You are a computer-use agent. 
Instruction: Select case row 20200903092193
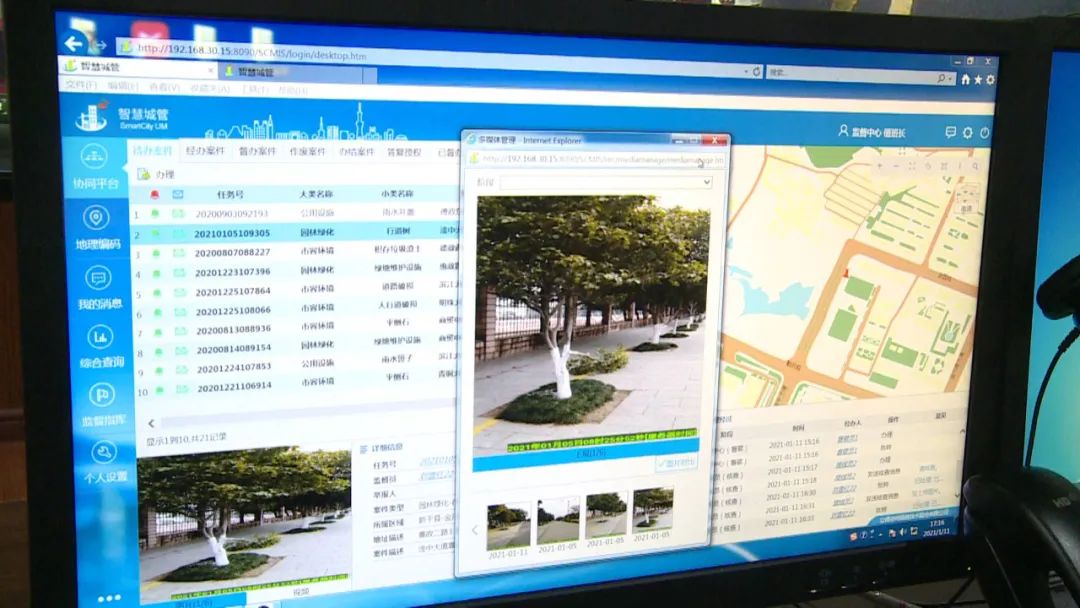pyautogui.click(x=295, y=213)
